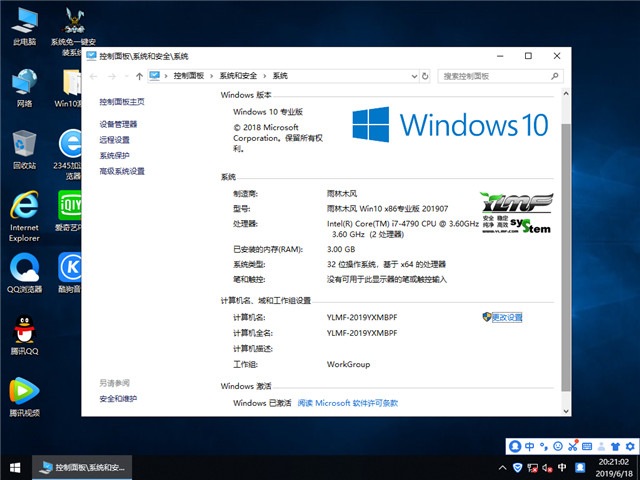This screenshot has height=480, width=640.
Task: Click the IME toolbar avatar logo icon
Action: (515, 446)
